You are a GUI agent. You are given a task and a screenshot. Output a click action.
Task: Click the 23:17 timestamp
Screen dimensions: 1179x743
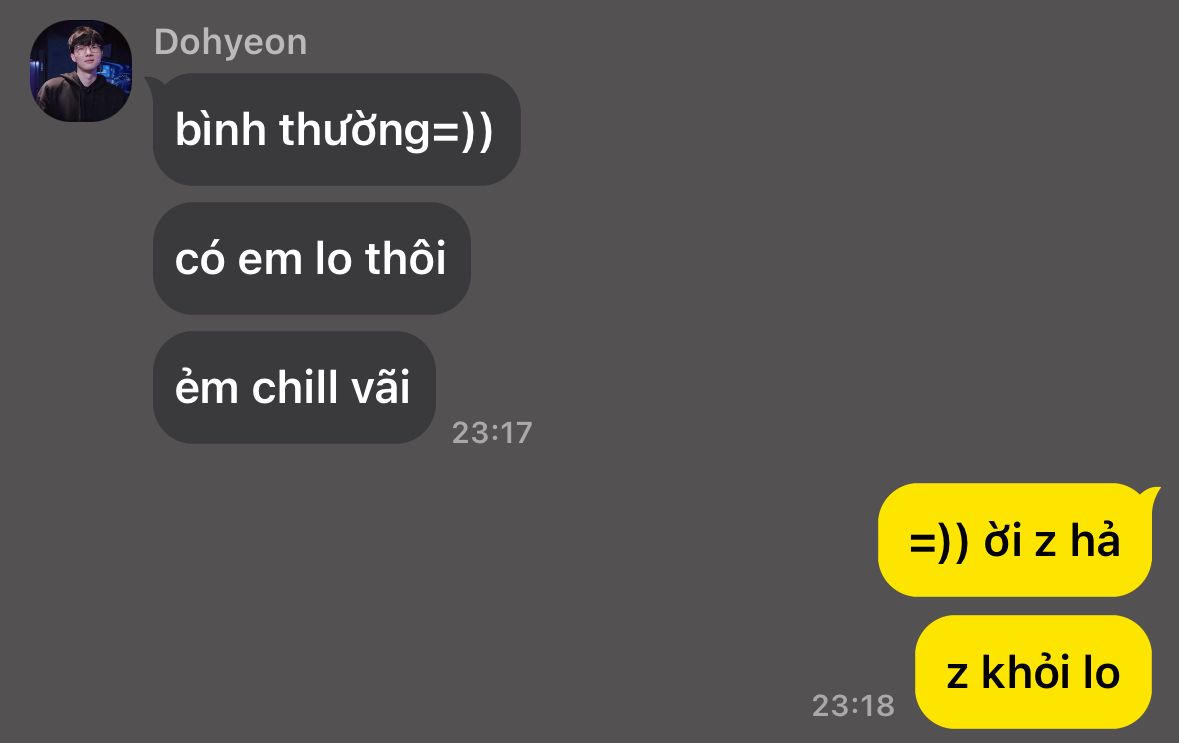[x=492, y=432]
